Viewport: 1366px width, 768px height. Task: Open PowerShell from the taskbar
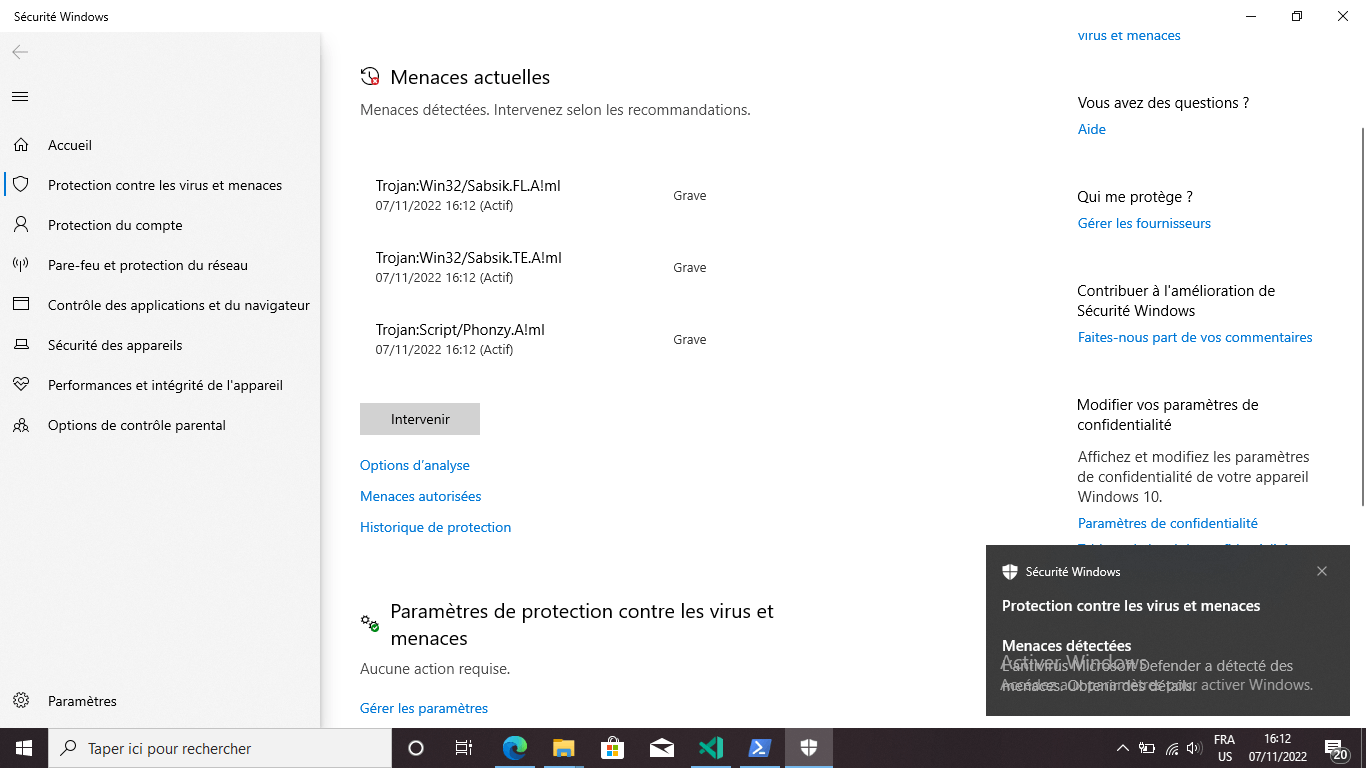pos(760,748)
